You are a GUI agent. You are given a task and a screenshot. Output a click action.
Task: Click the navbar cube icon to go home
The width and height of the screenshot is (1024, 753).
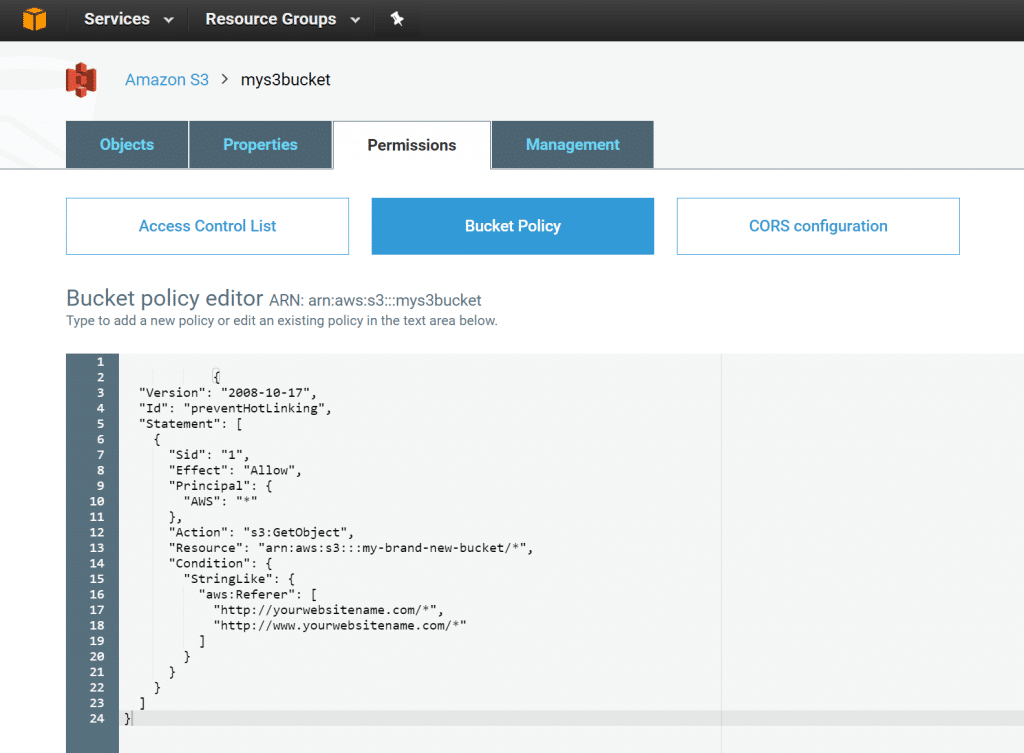[36, 19]
